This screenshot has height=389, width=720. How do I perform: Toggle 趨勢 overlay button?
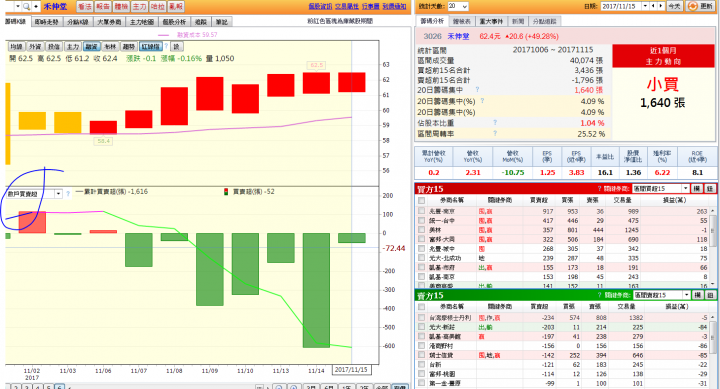click(129, 46)
